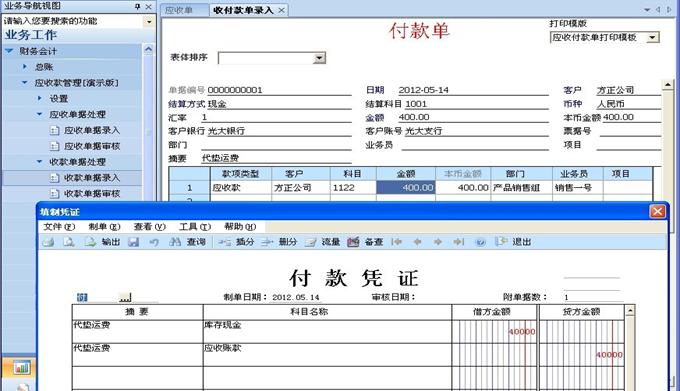
Task: Open the 表体排序 dropdown
Action: (319, 58)
